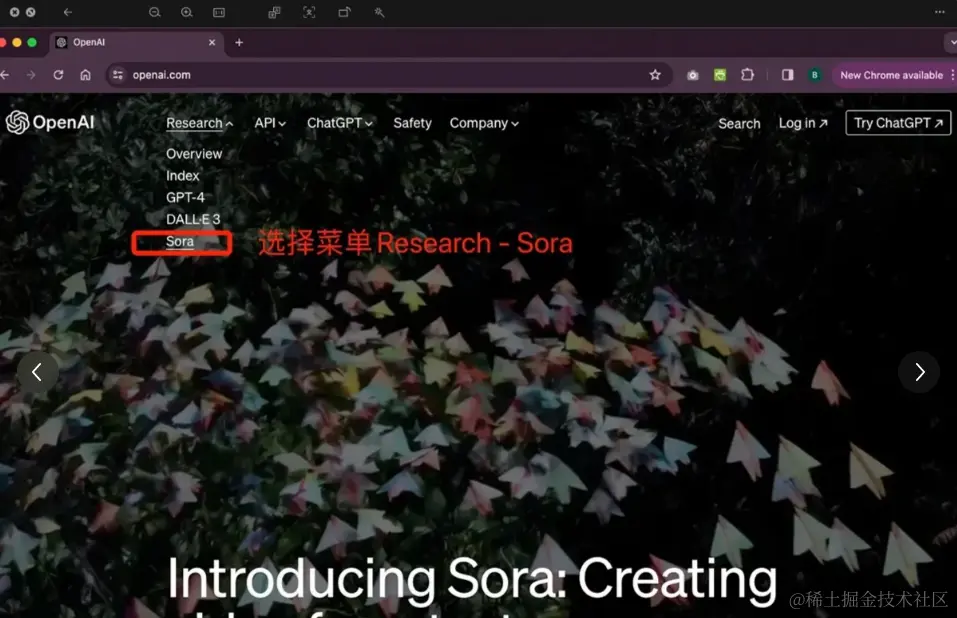Click the translate image icon in viewer toolbar
The height and width of the screenshot is (618, 957).
275,12
